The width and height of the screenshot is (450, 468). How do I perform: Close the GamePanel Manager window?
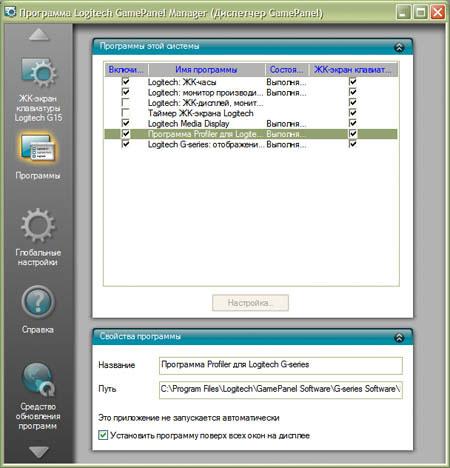[438, 12]
